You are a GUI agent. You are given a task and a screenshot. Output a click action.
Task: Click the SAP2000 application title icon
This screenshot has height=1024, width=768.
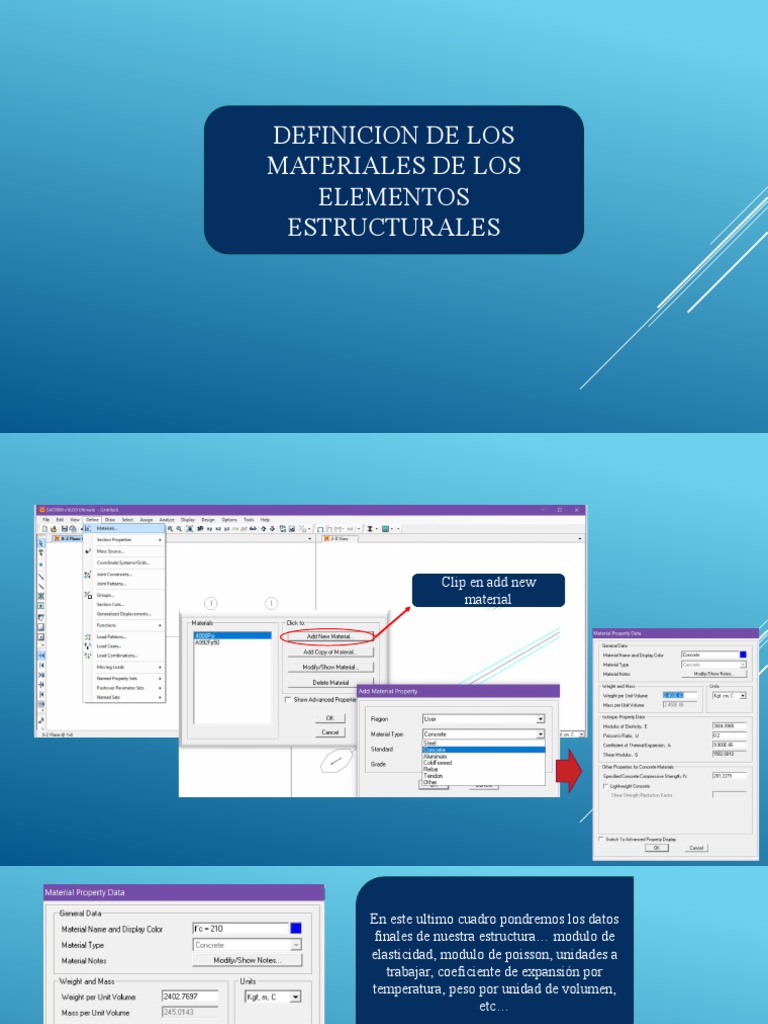pos(42,509)
